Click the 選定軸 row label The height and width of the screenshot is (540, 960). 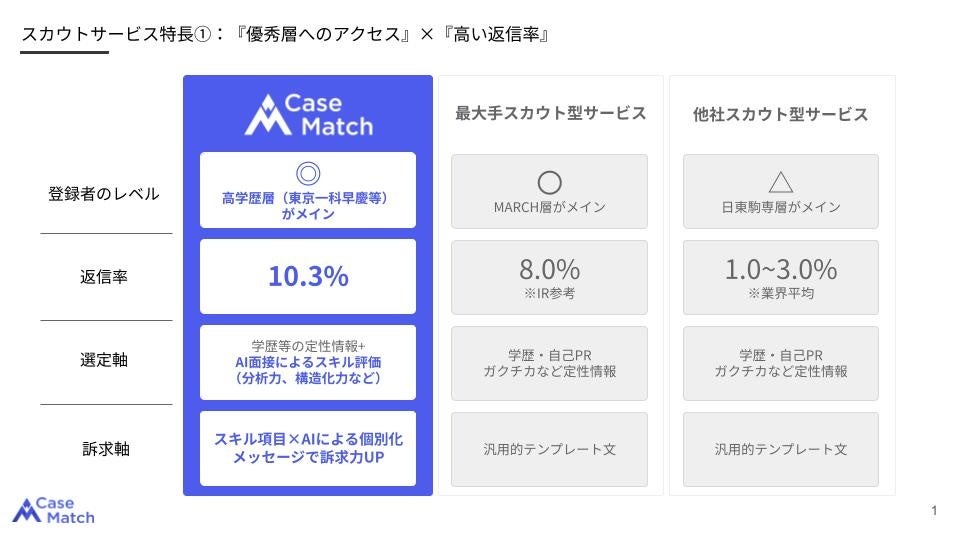(104, 360)
